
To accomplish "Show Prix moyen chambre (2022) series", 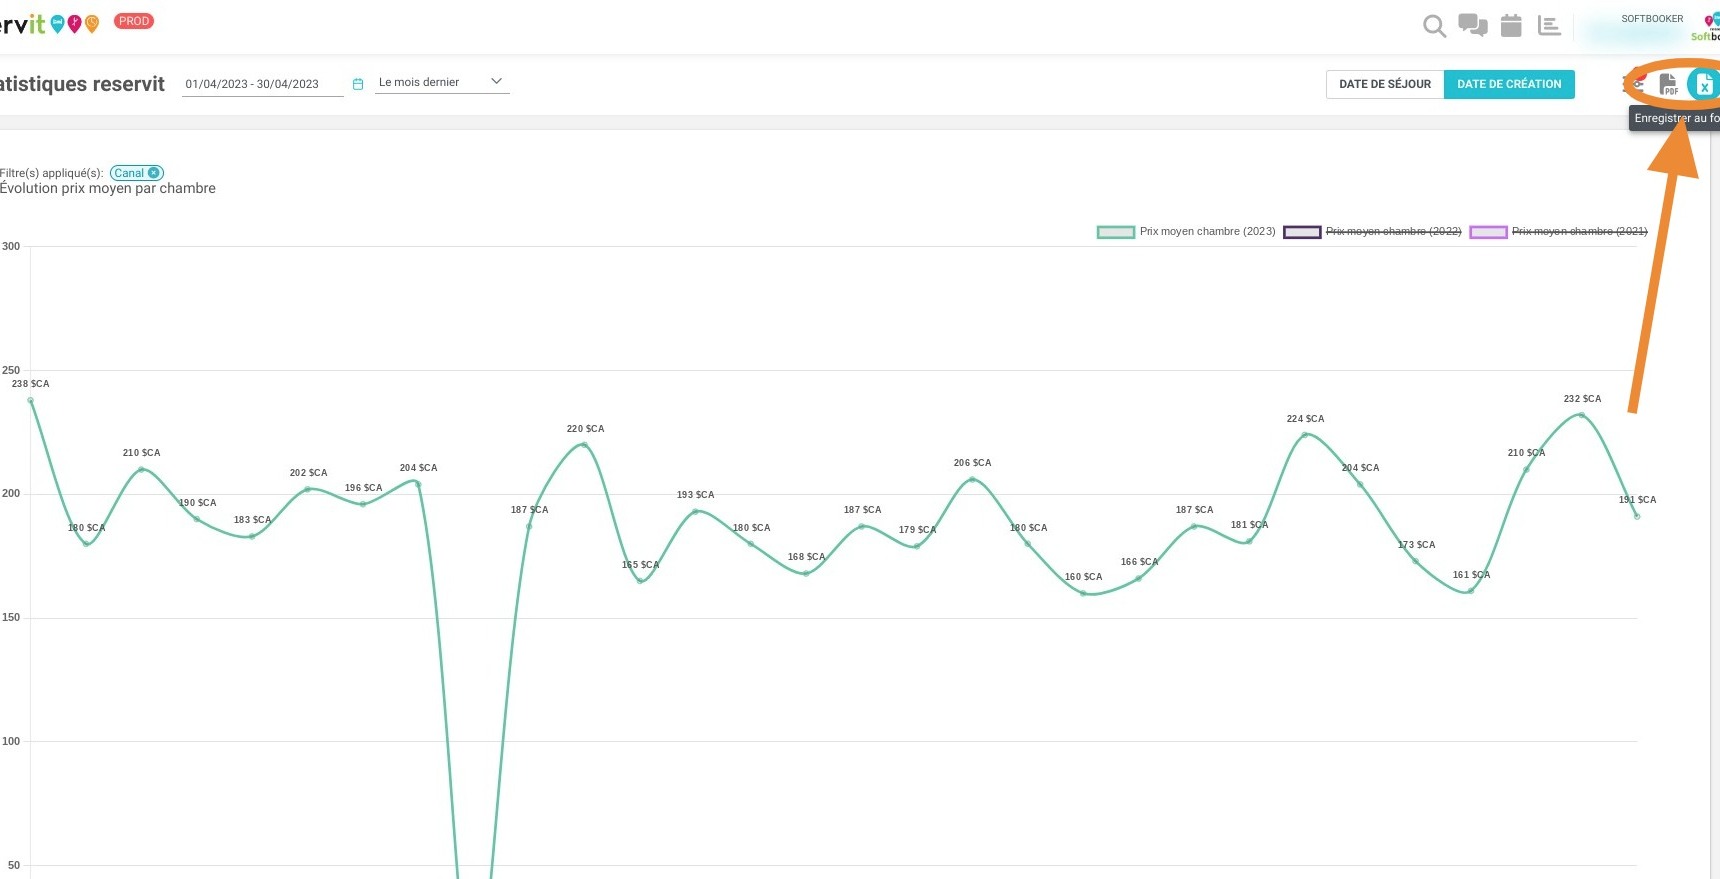I will tap(1372, 231).
